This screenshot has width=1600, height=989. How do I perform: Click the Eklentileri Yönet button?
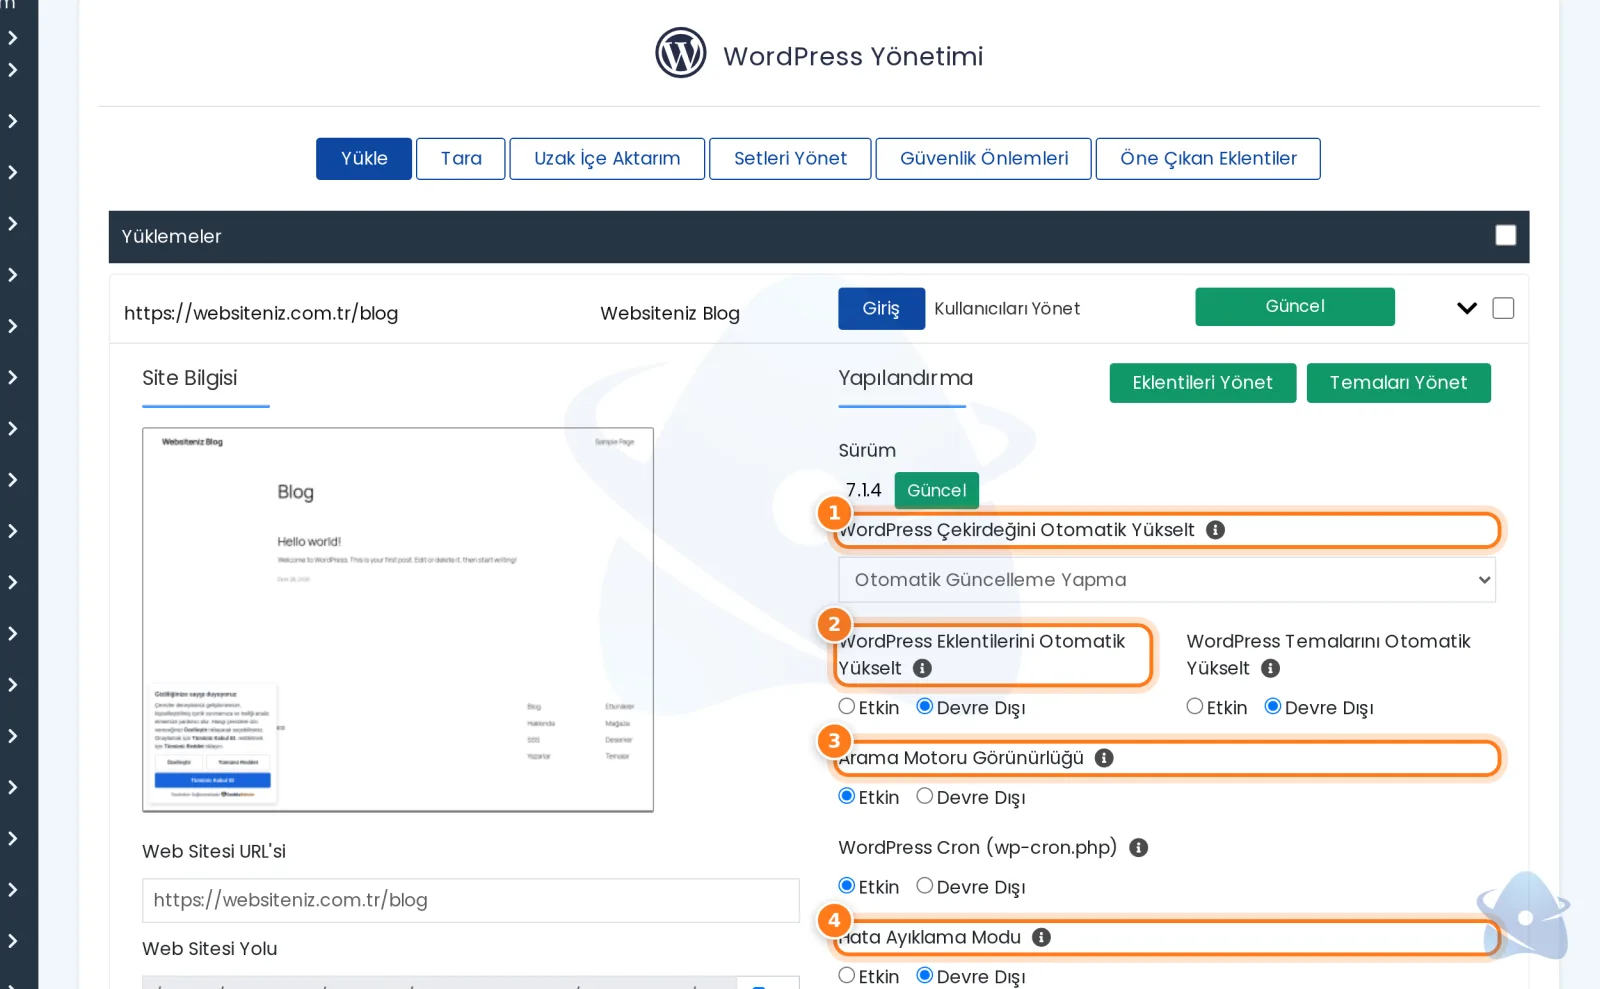point(1203,383)
